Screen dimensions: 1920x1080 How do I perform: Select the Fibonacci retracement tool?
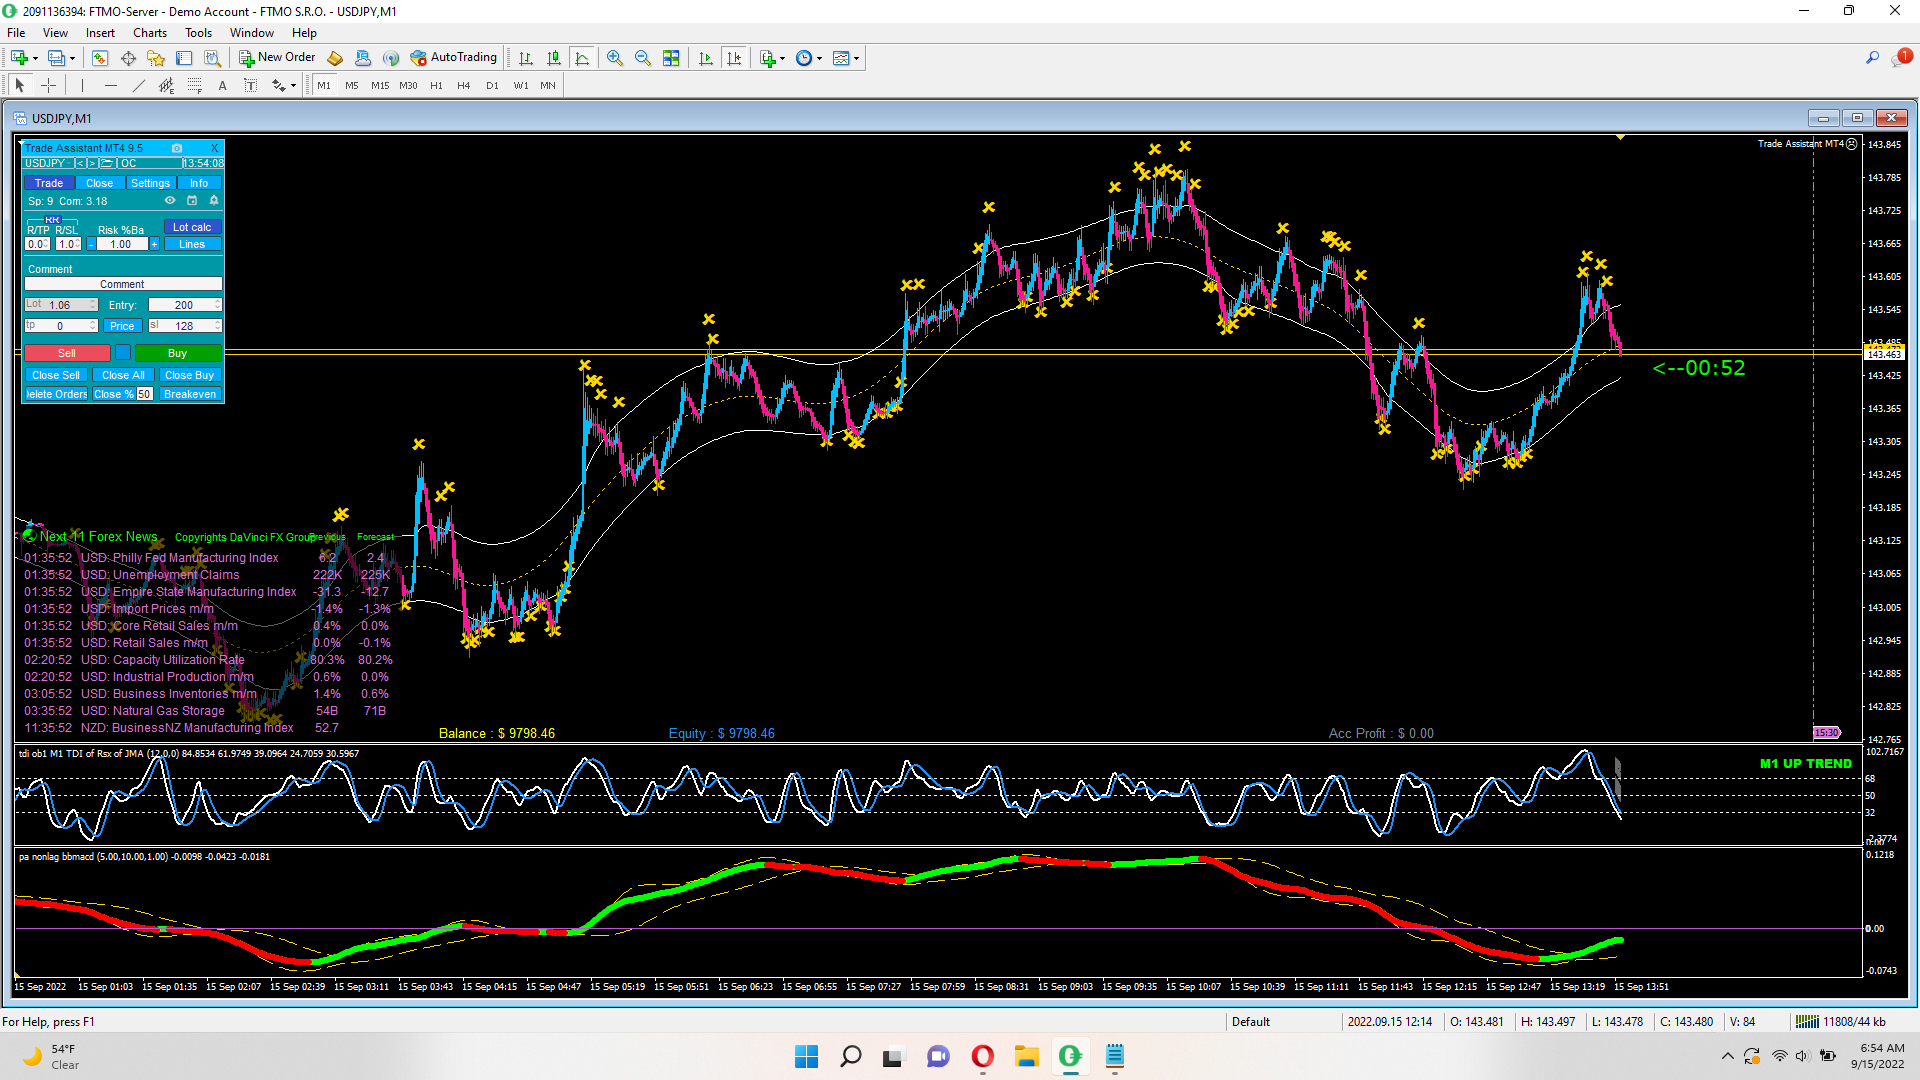[x=195, y=86]
